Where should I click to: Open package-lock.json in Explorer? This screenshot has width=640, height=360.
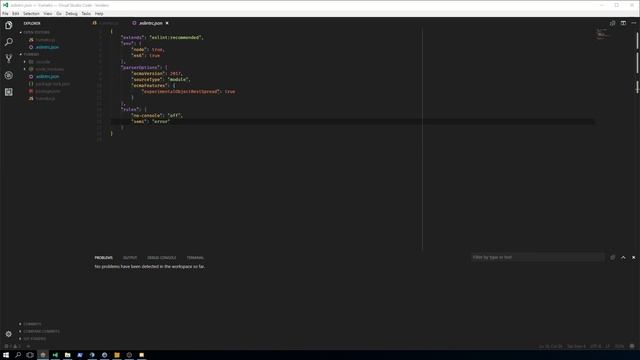(52, 84)
